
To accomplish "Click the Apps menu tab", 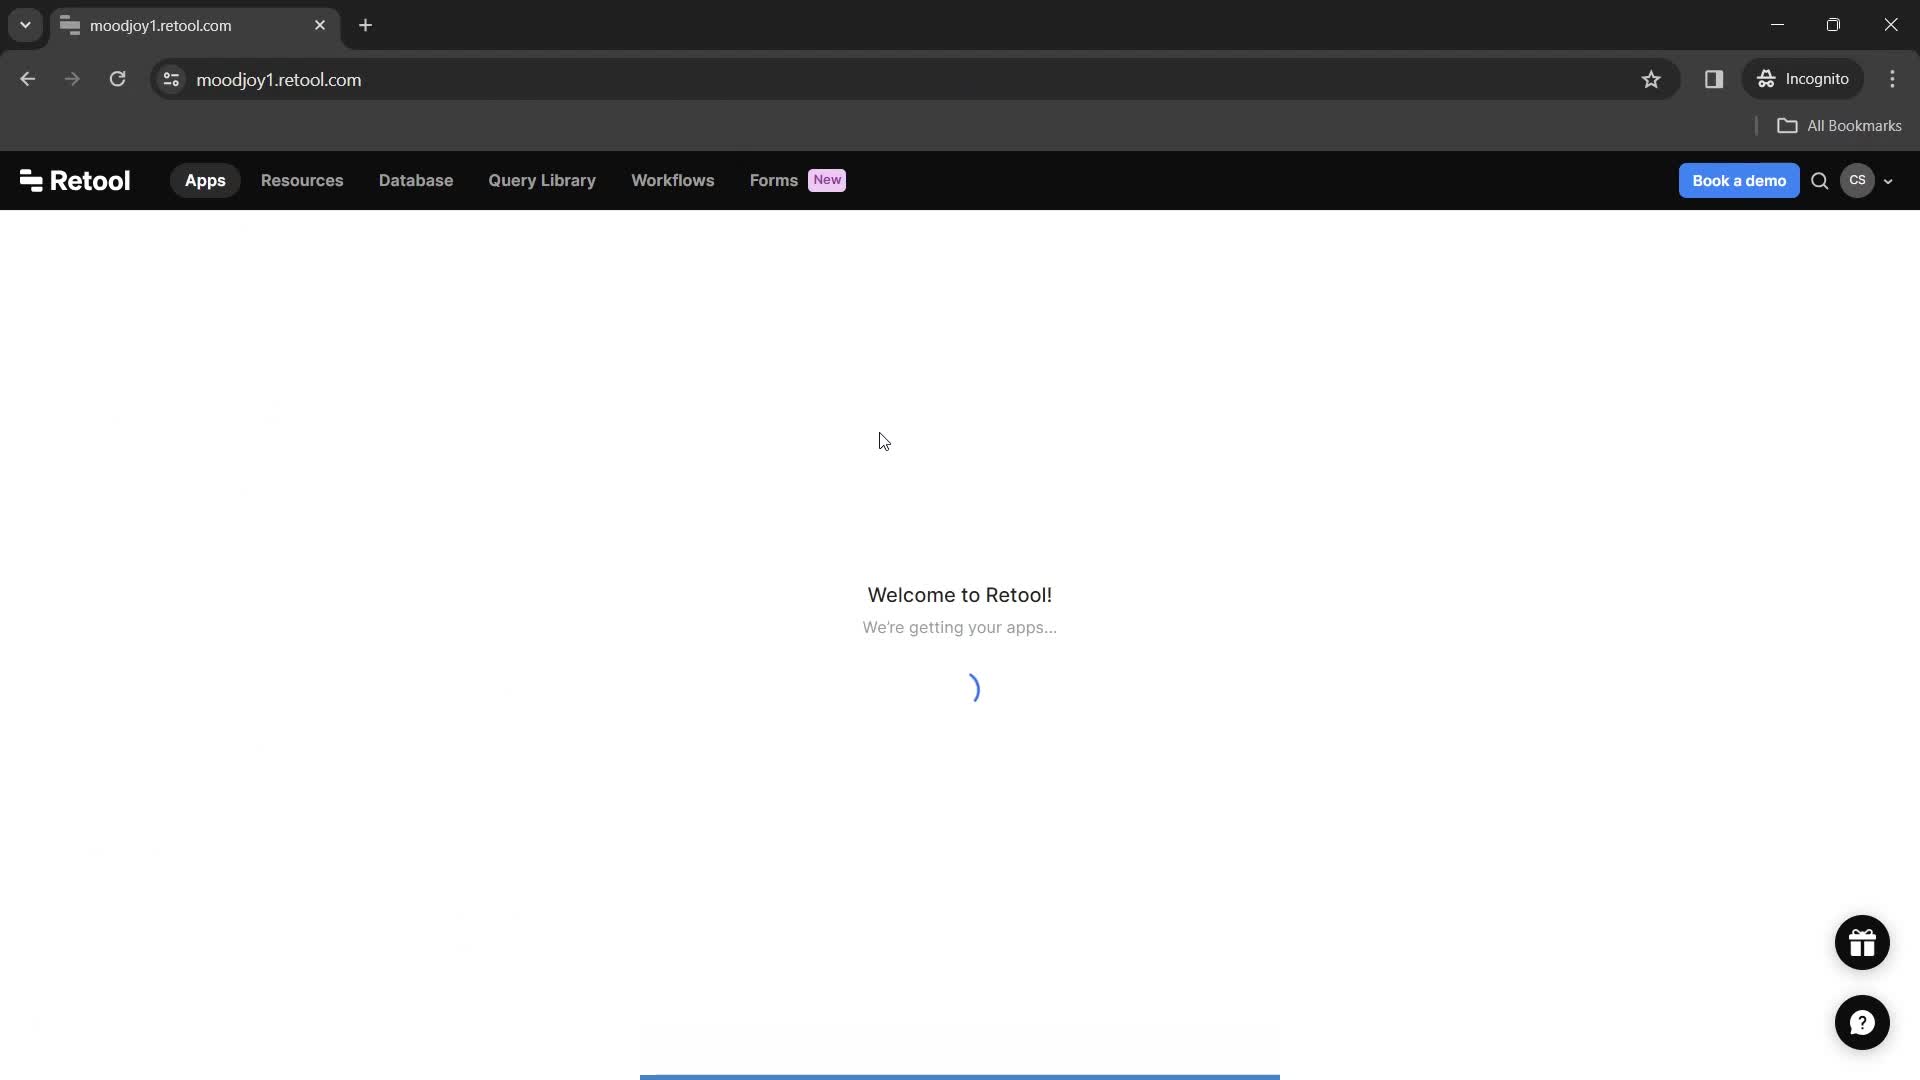I will coord(204,181).
